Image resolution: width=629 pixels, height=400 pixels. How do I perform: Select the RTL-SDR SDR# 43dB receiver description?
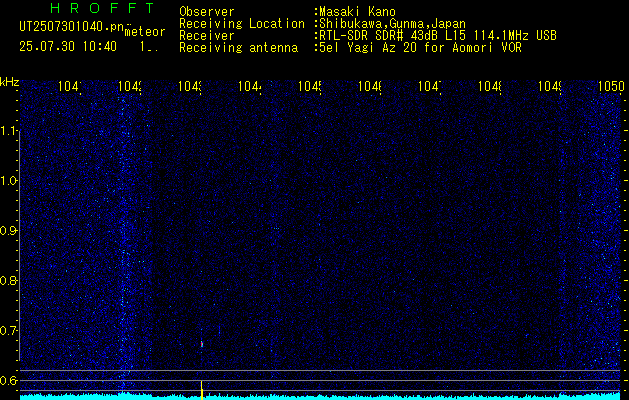pos(438,36)
